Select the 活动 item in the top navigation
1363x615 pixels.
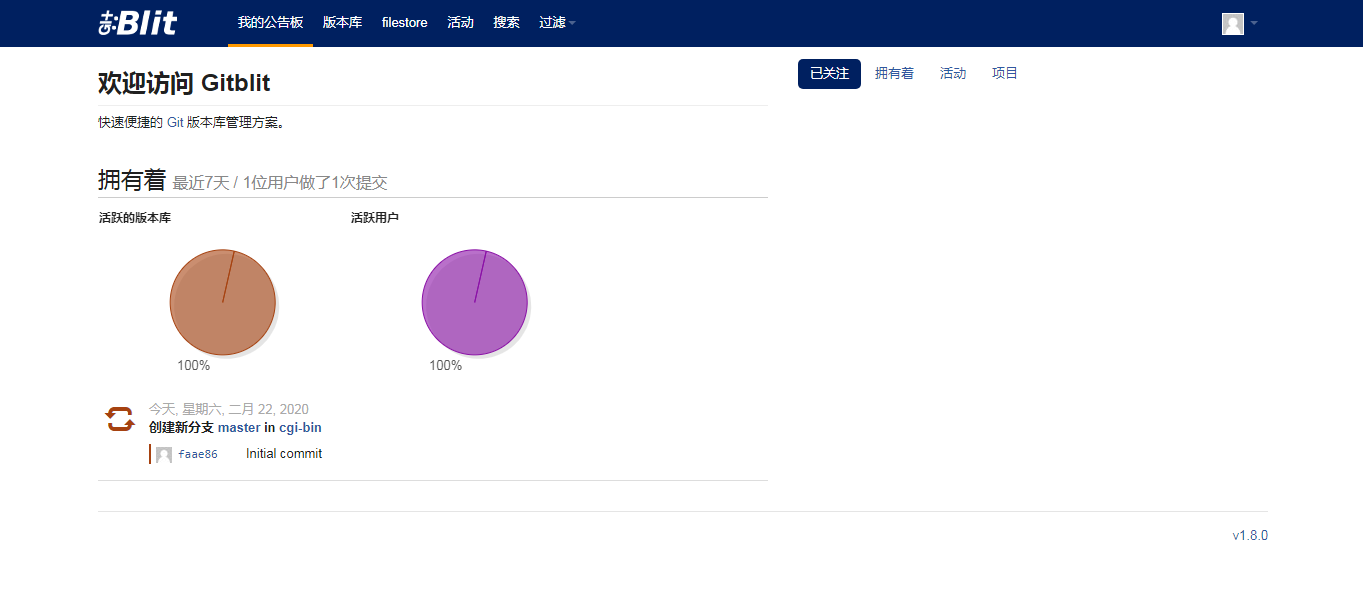click(460, 22)
